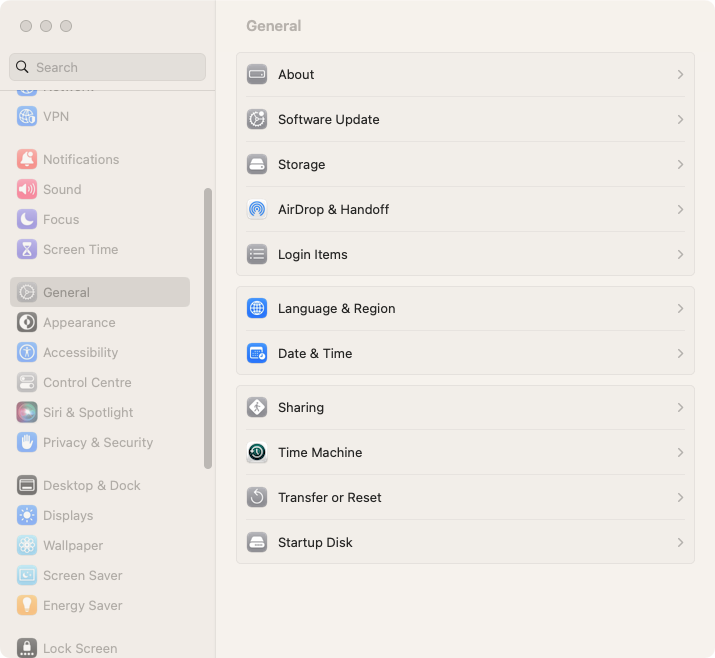Expand the Sharing row chevron
Screen dimensions: 715x658
[x=680, y=407]
